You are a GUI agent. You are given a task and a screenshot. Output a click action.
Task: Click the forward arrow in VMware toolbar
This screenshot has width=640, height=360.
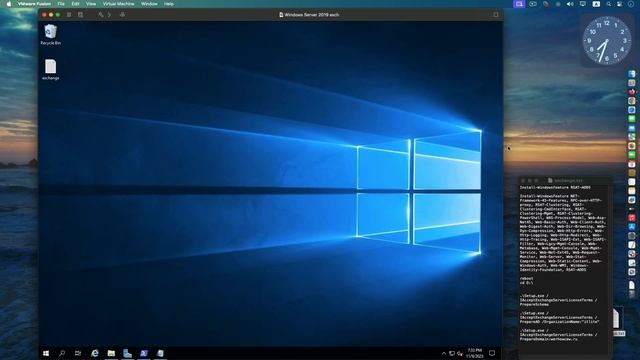pos(109,15)
